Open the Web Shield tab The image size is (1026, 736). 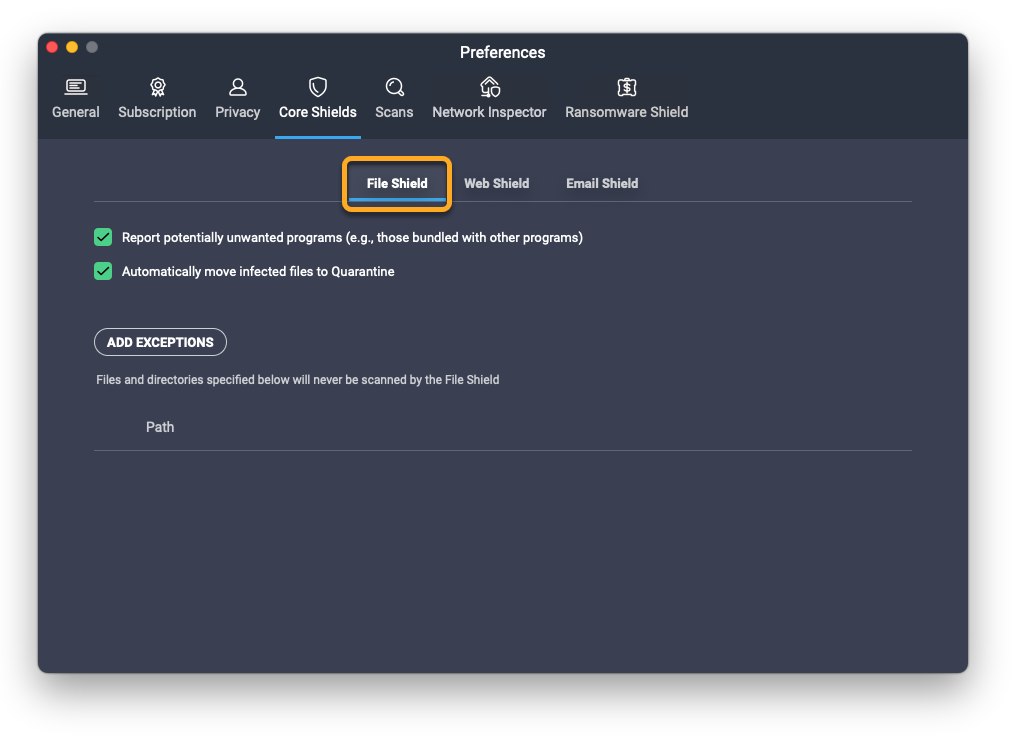496,183
